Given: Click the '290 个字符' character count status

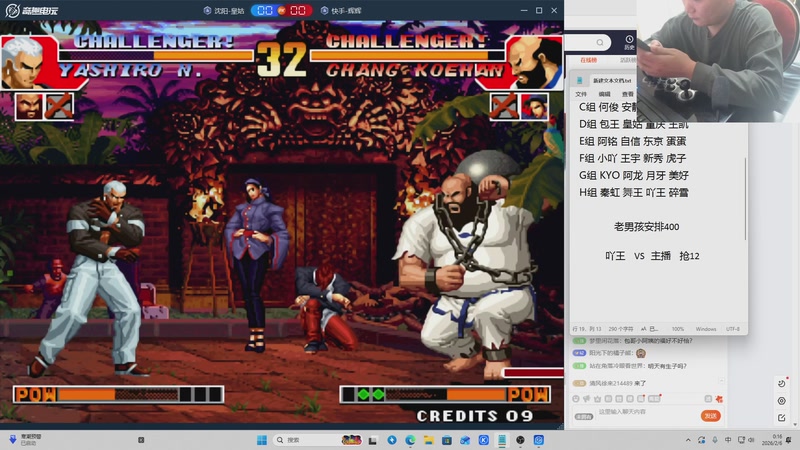Looking at the screenshot, I should tap(621, 329).
